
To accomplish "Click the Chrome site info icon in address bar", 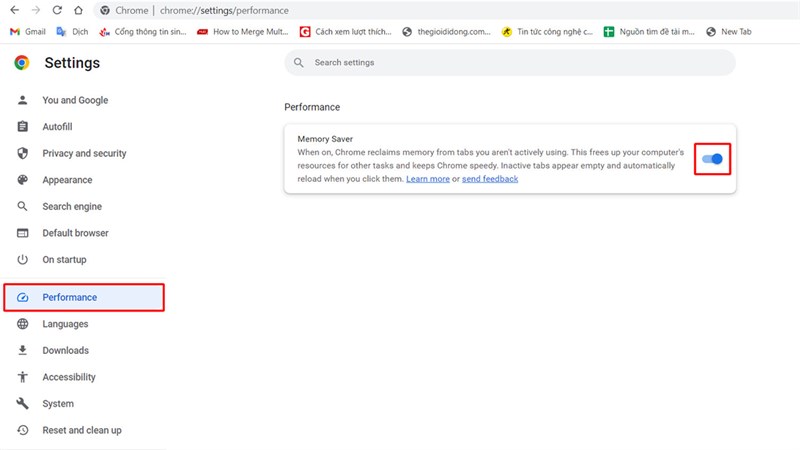I will tap(105, 10).
